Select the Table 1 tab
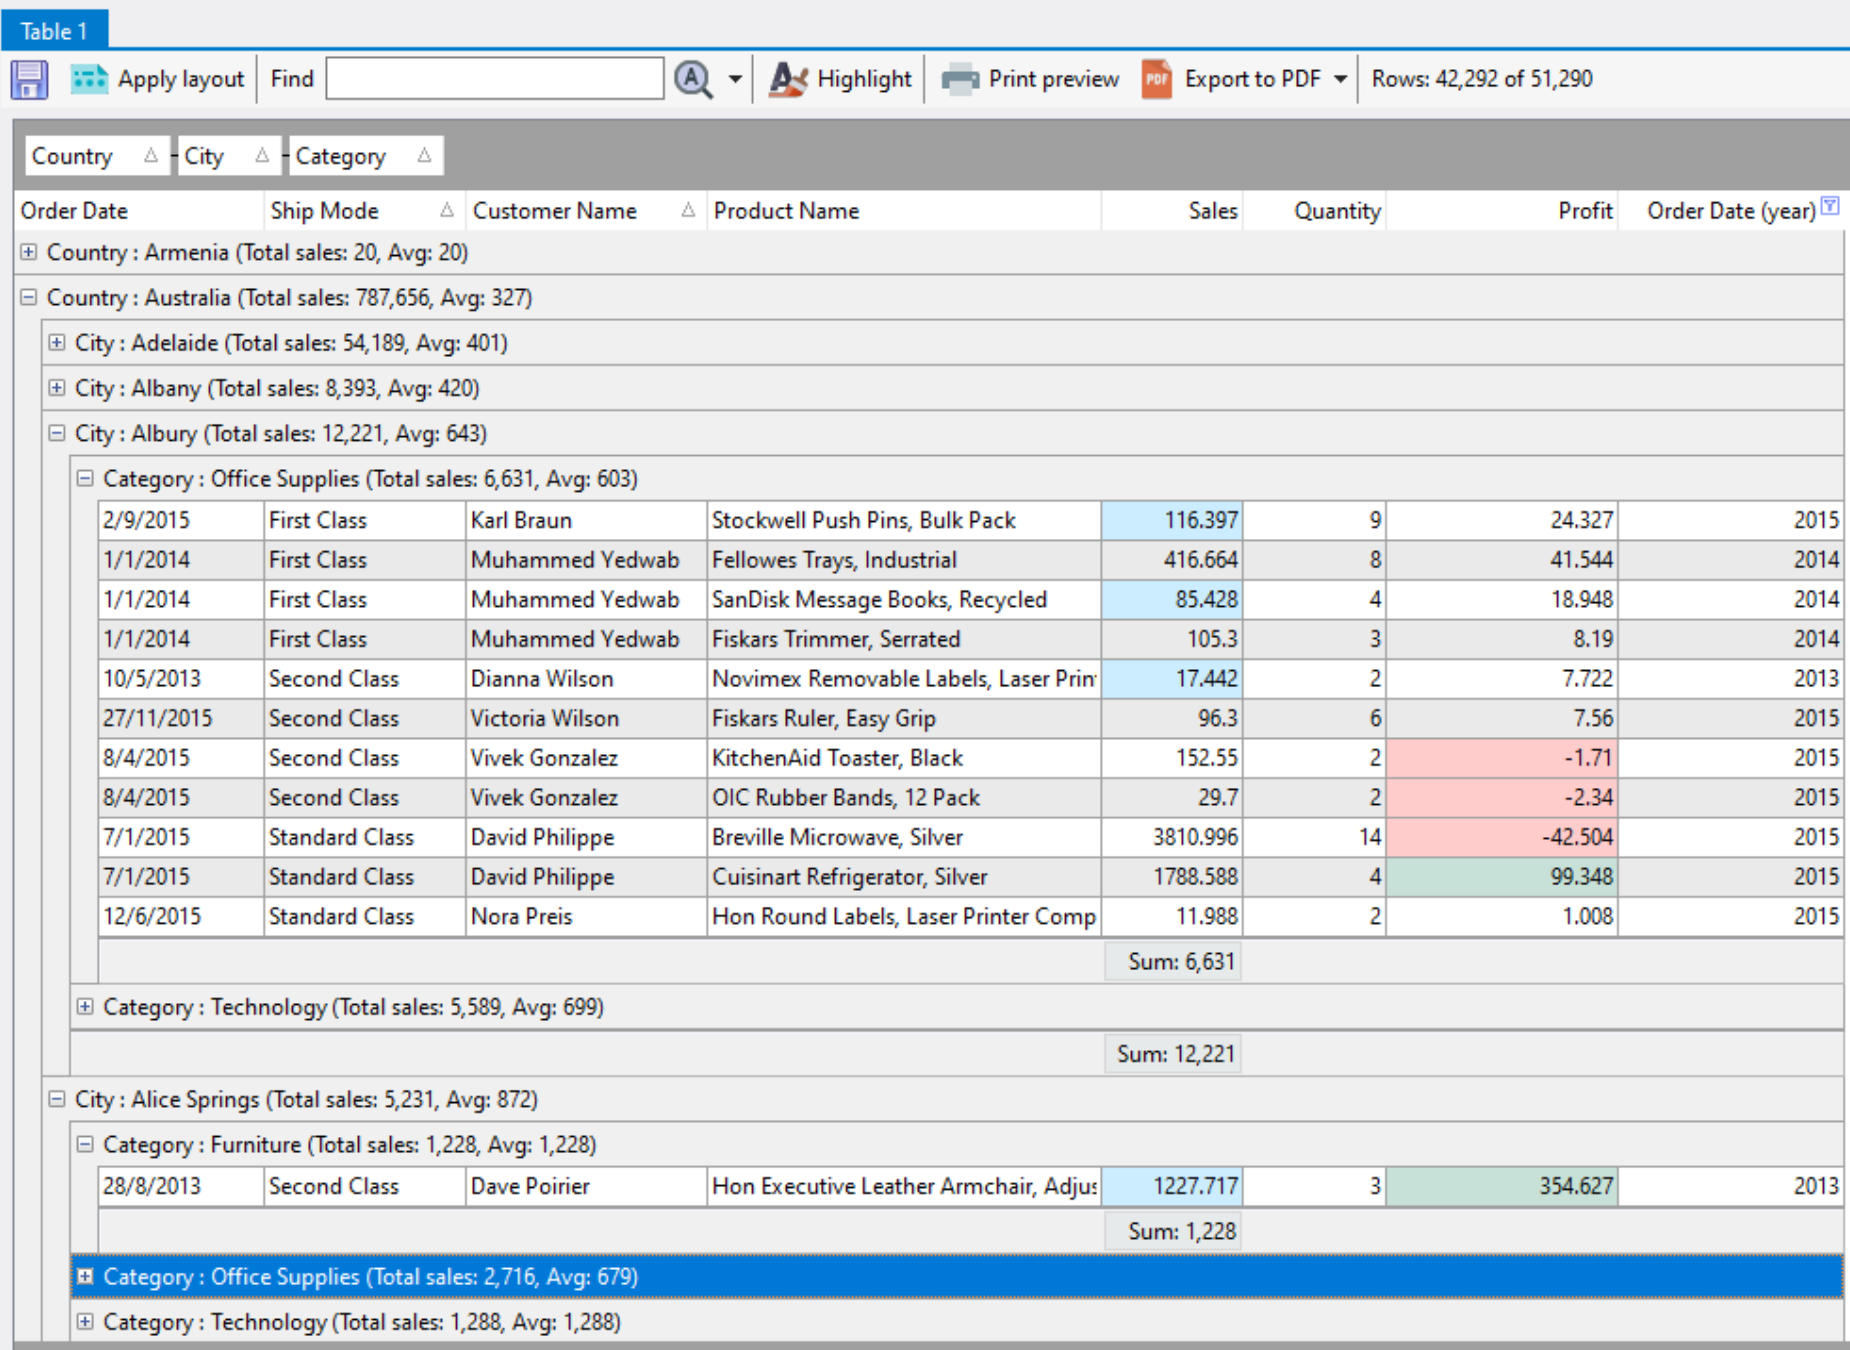The image size is (1850, 1350). 55,31
